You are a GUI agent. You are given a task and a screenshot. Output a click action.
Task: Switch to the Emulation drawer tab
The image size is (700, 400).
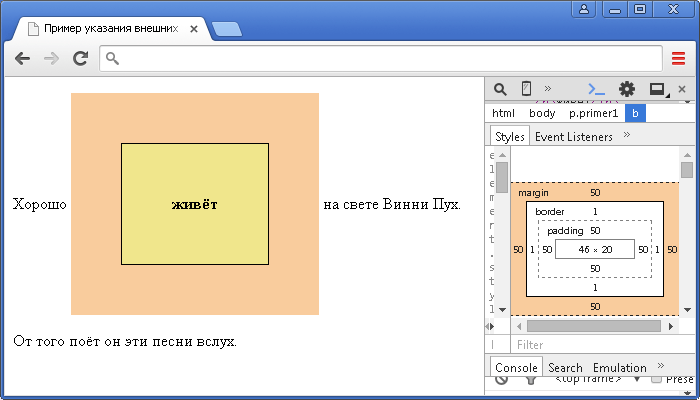(620, 367)
